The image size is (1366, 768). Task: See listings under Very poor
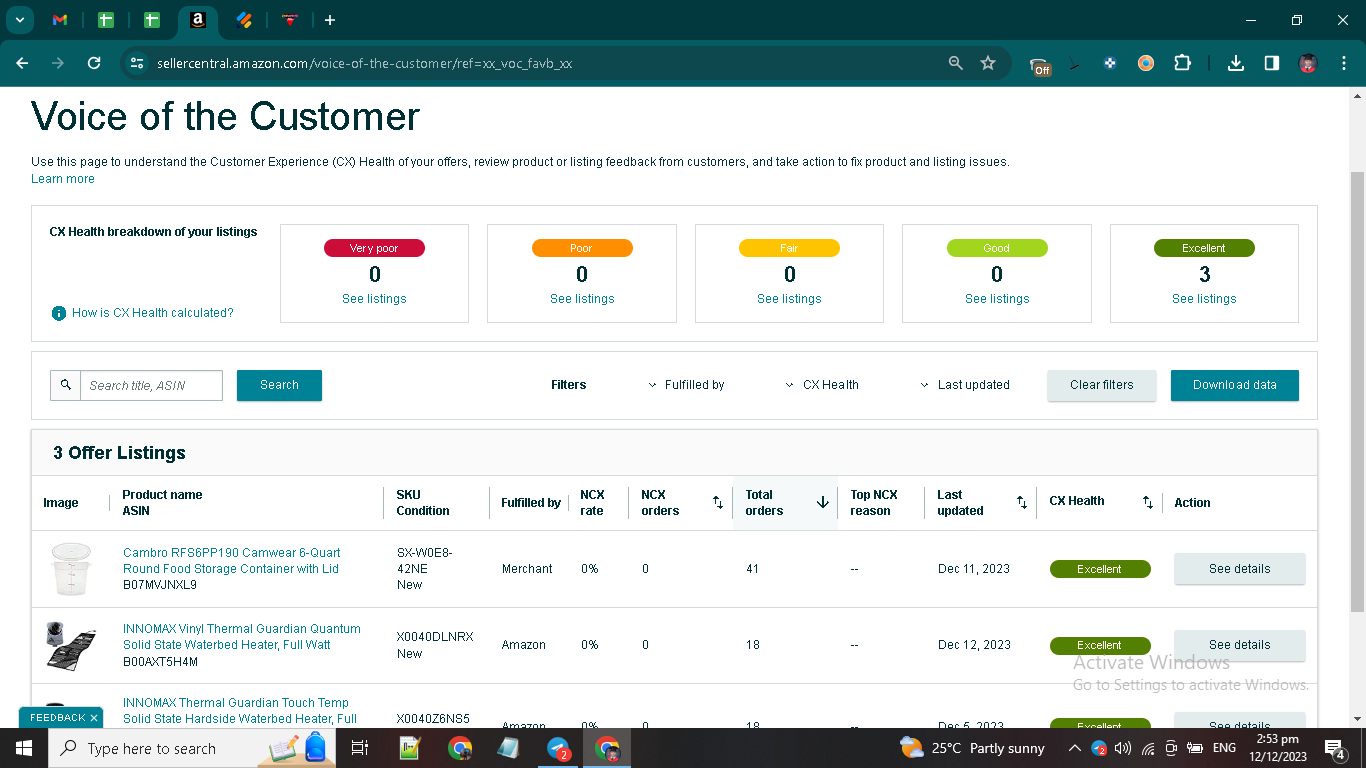[374, 299]
